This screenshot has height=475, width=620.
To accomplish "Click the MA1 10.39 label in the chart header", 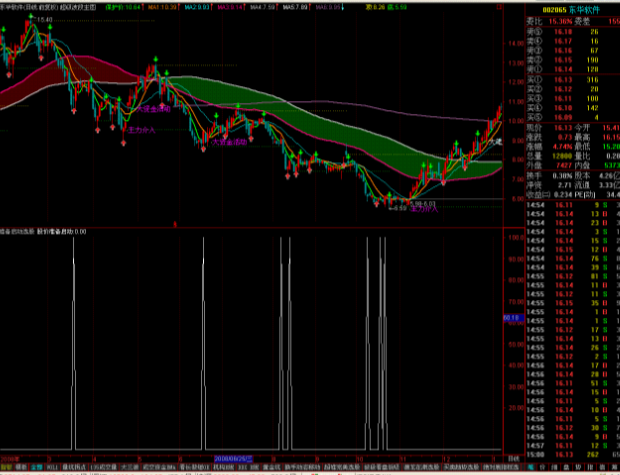I will (163, 7).
